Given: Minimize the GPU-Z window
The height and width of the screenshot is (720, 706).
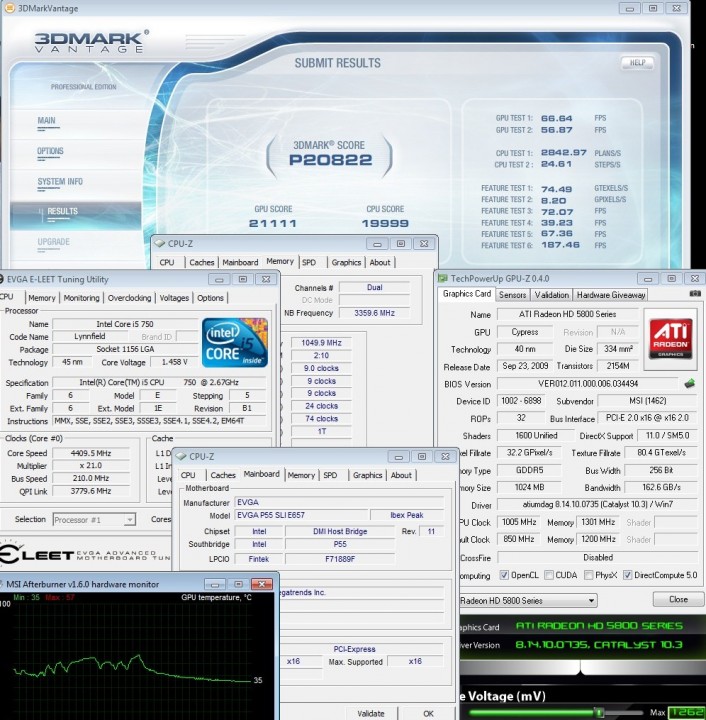Looking at the screenshot, I should (648, 279).
